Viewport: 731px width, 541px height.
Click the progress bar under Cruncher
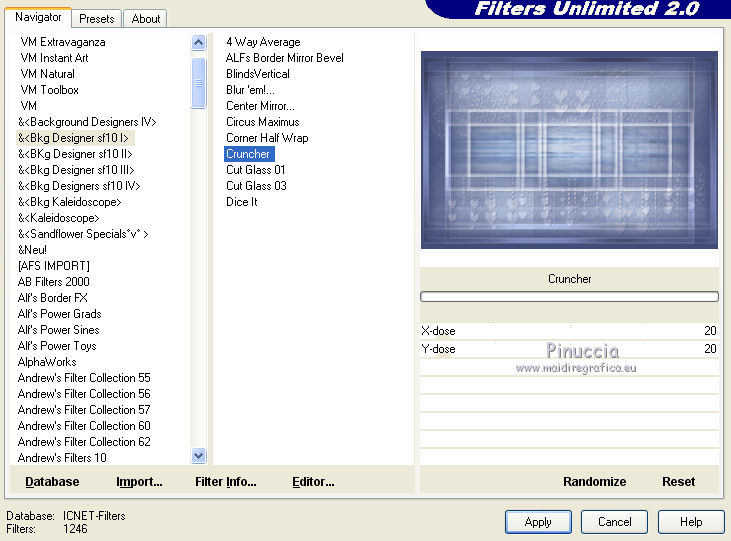(569, 297)
